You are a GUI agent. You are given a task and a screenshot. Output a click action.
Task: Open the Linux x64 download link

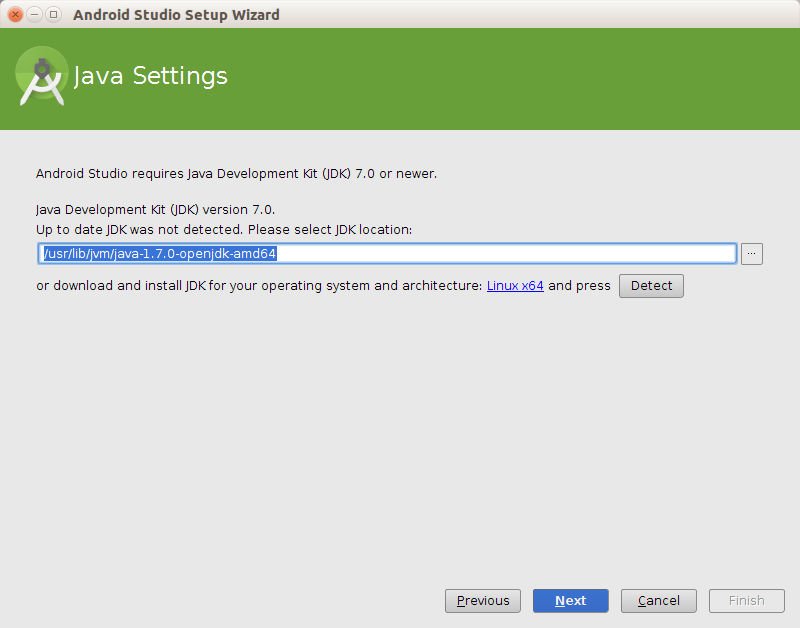point(515,285)
